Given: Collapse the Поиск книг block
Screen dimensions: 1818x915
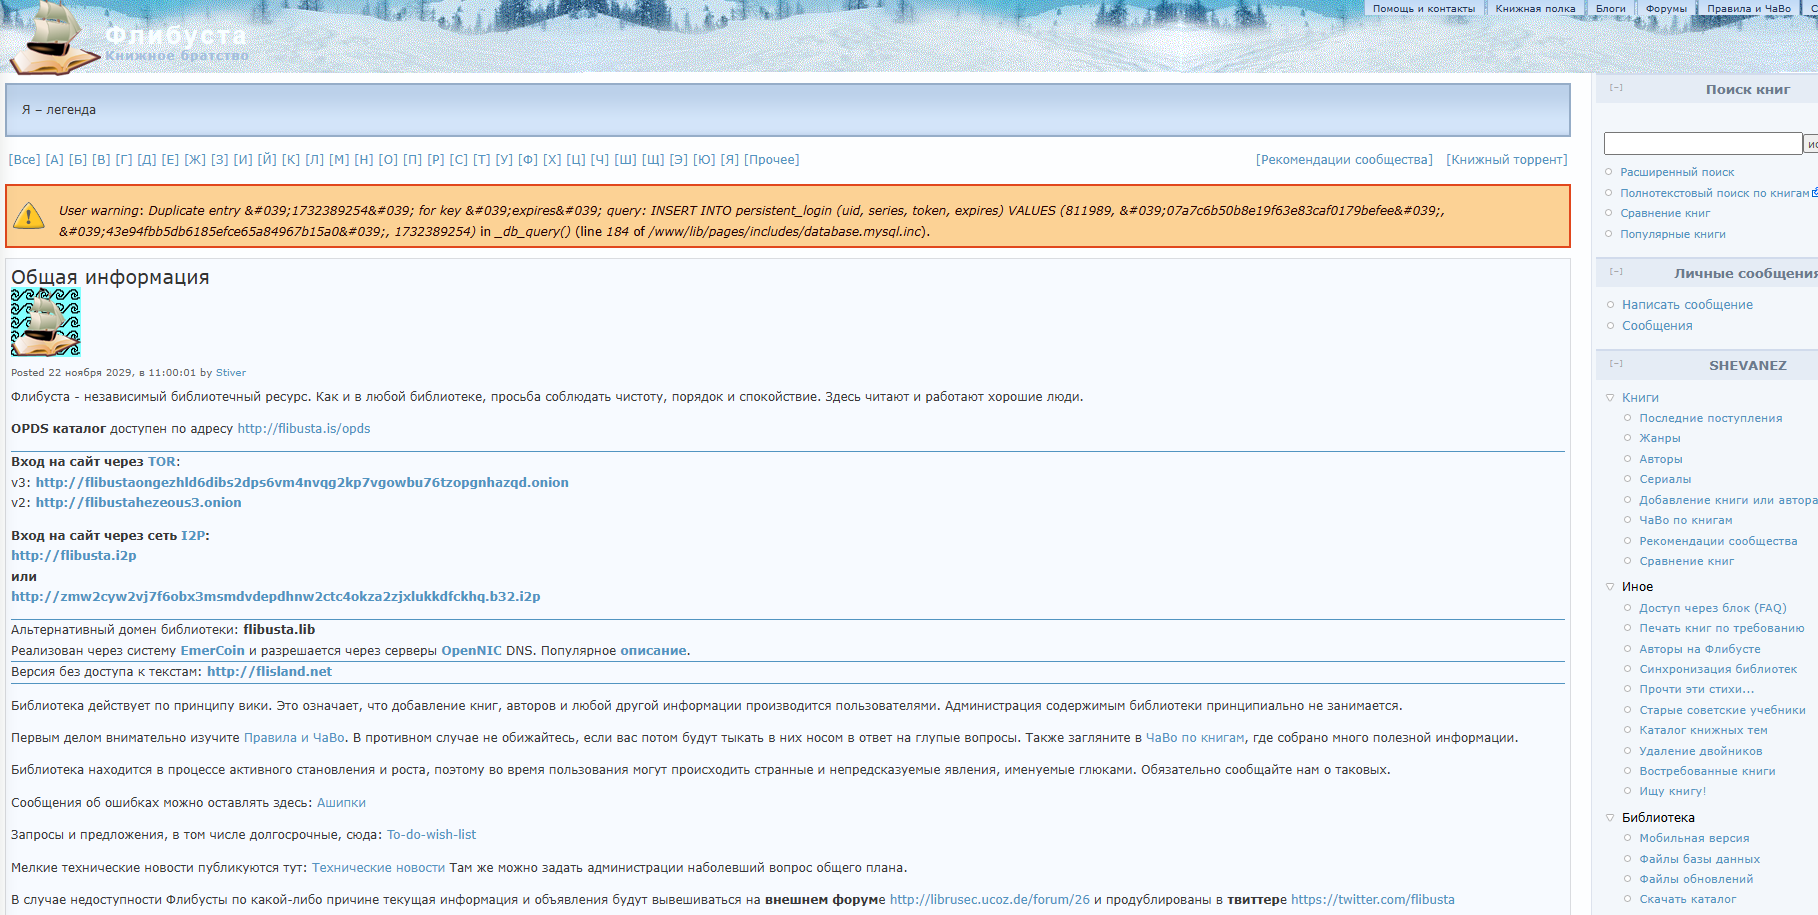Looking at the screenshot, I should [x=1616, y=88].
